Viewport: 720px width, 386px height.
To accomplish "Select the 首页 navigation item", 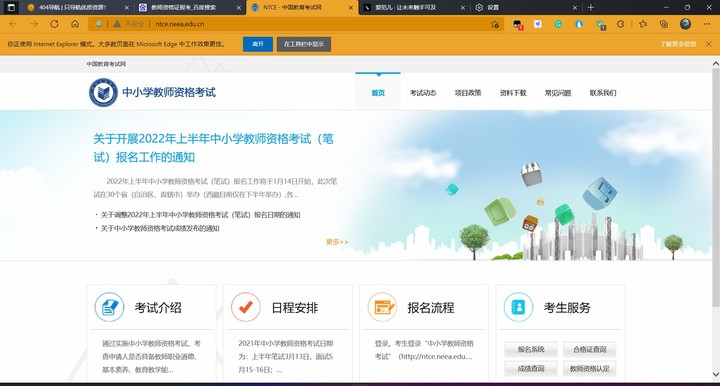I will click(x=378, y=93).
